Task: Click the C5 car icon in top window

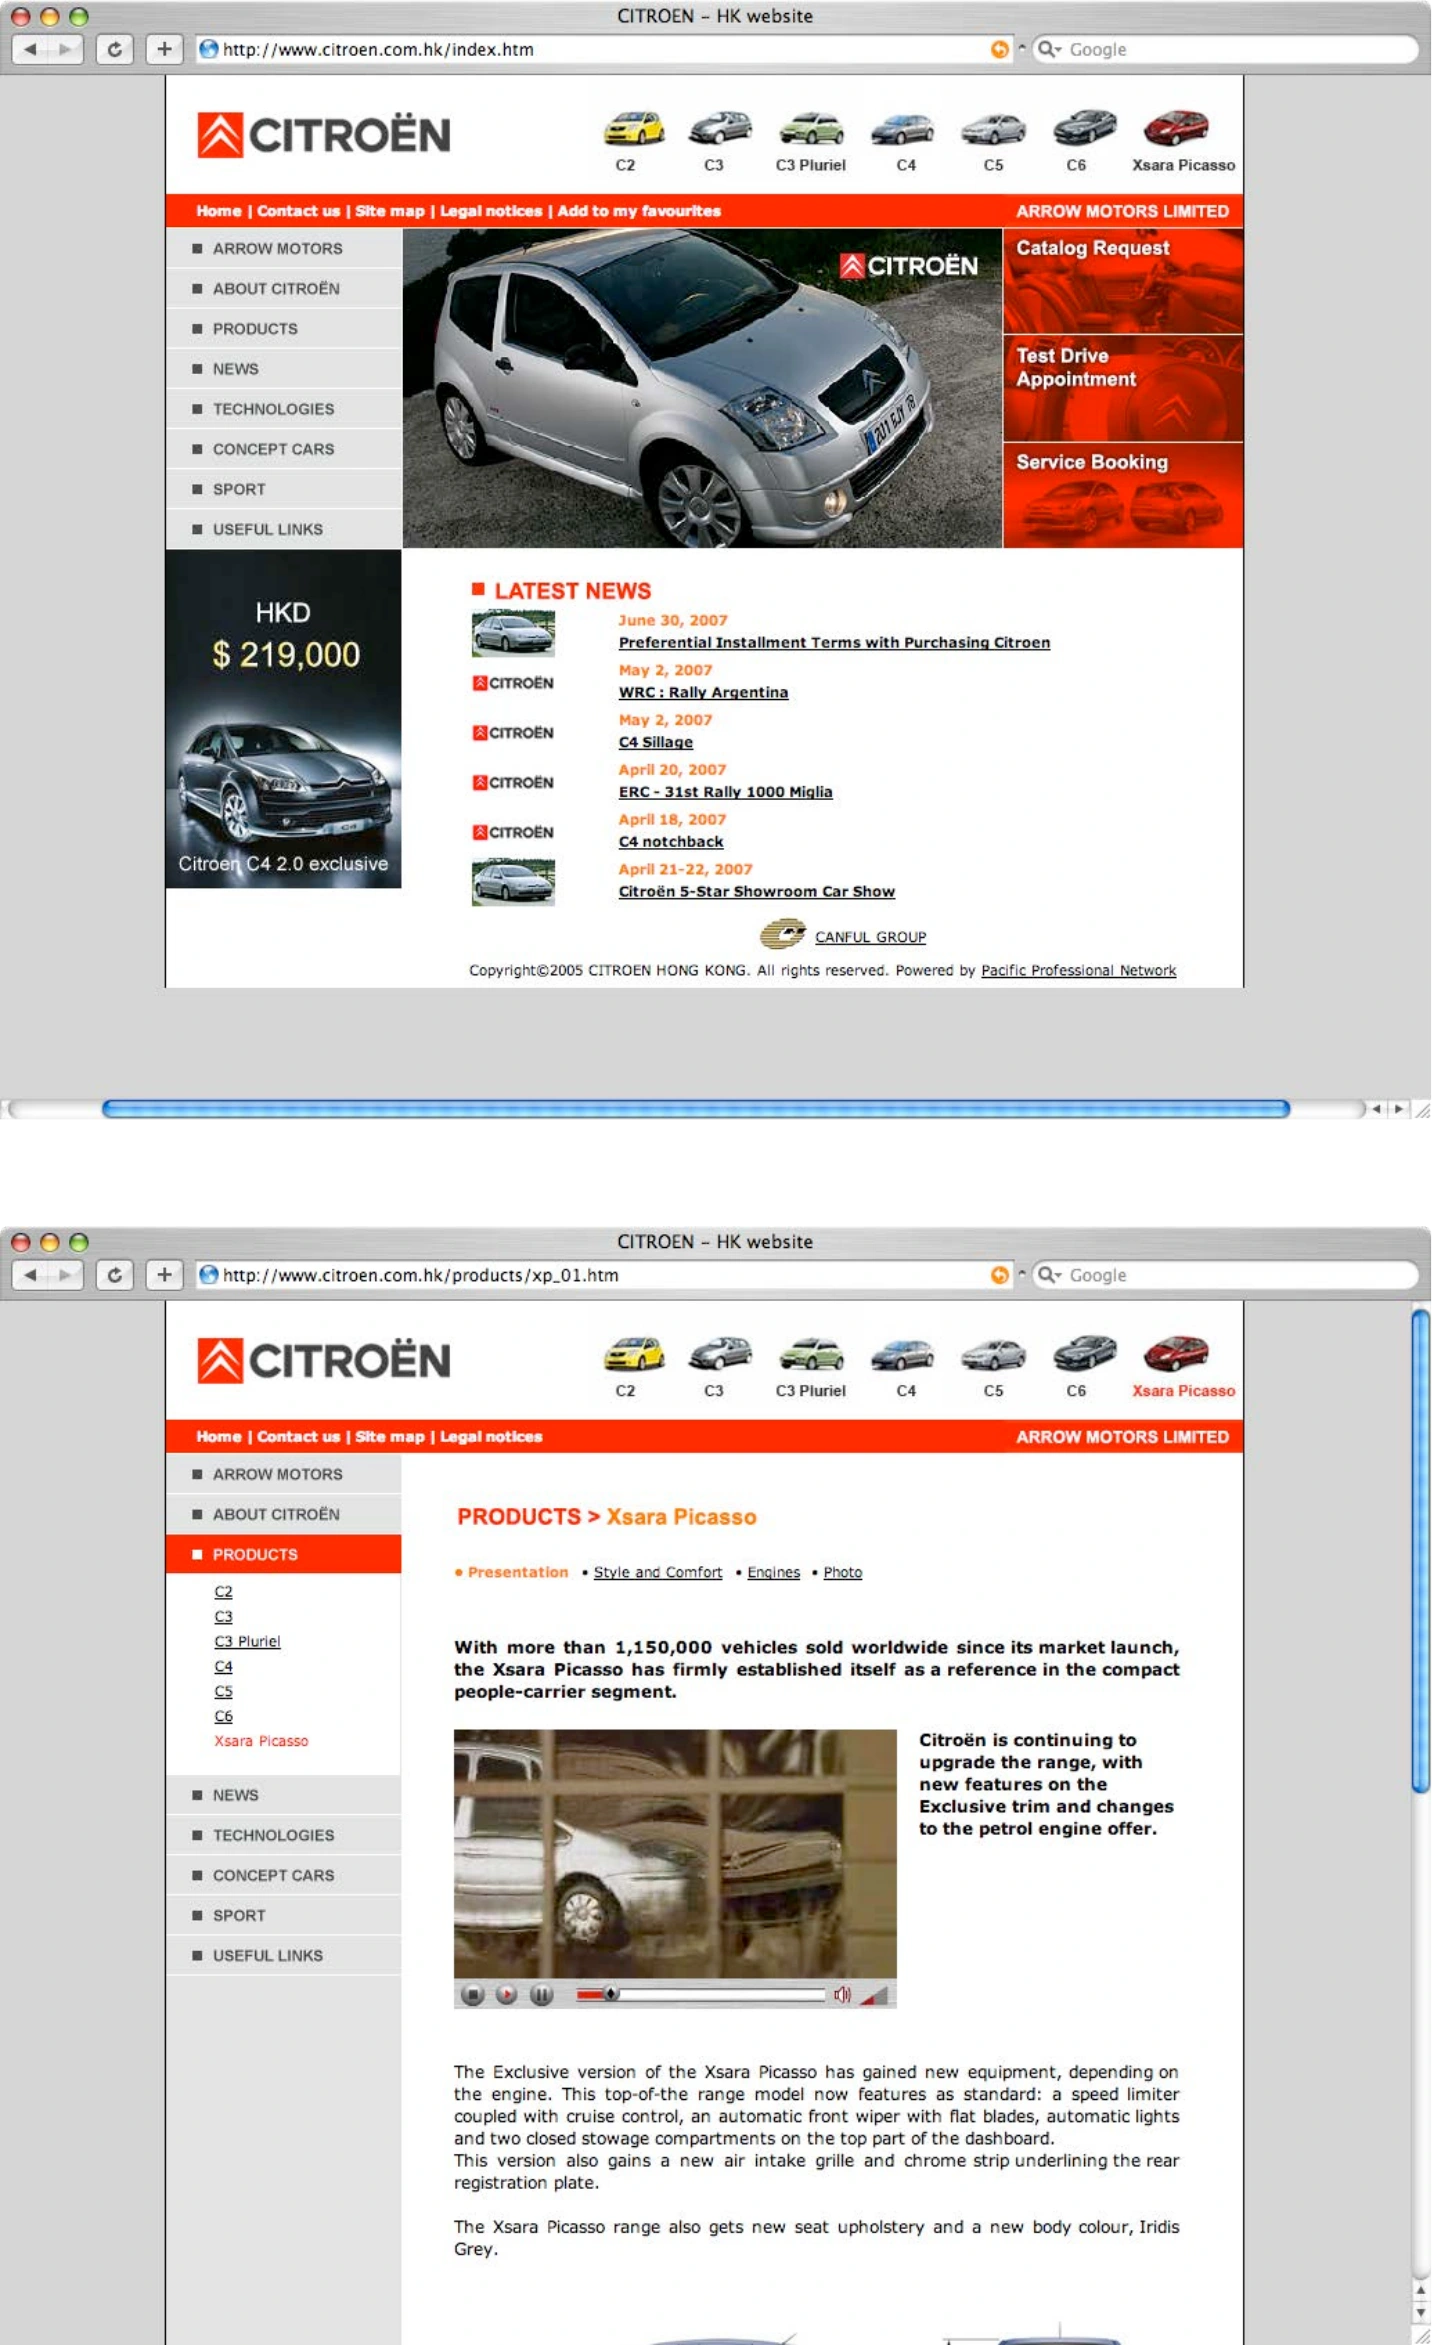Action: click(x=993, y=128)
